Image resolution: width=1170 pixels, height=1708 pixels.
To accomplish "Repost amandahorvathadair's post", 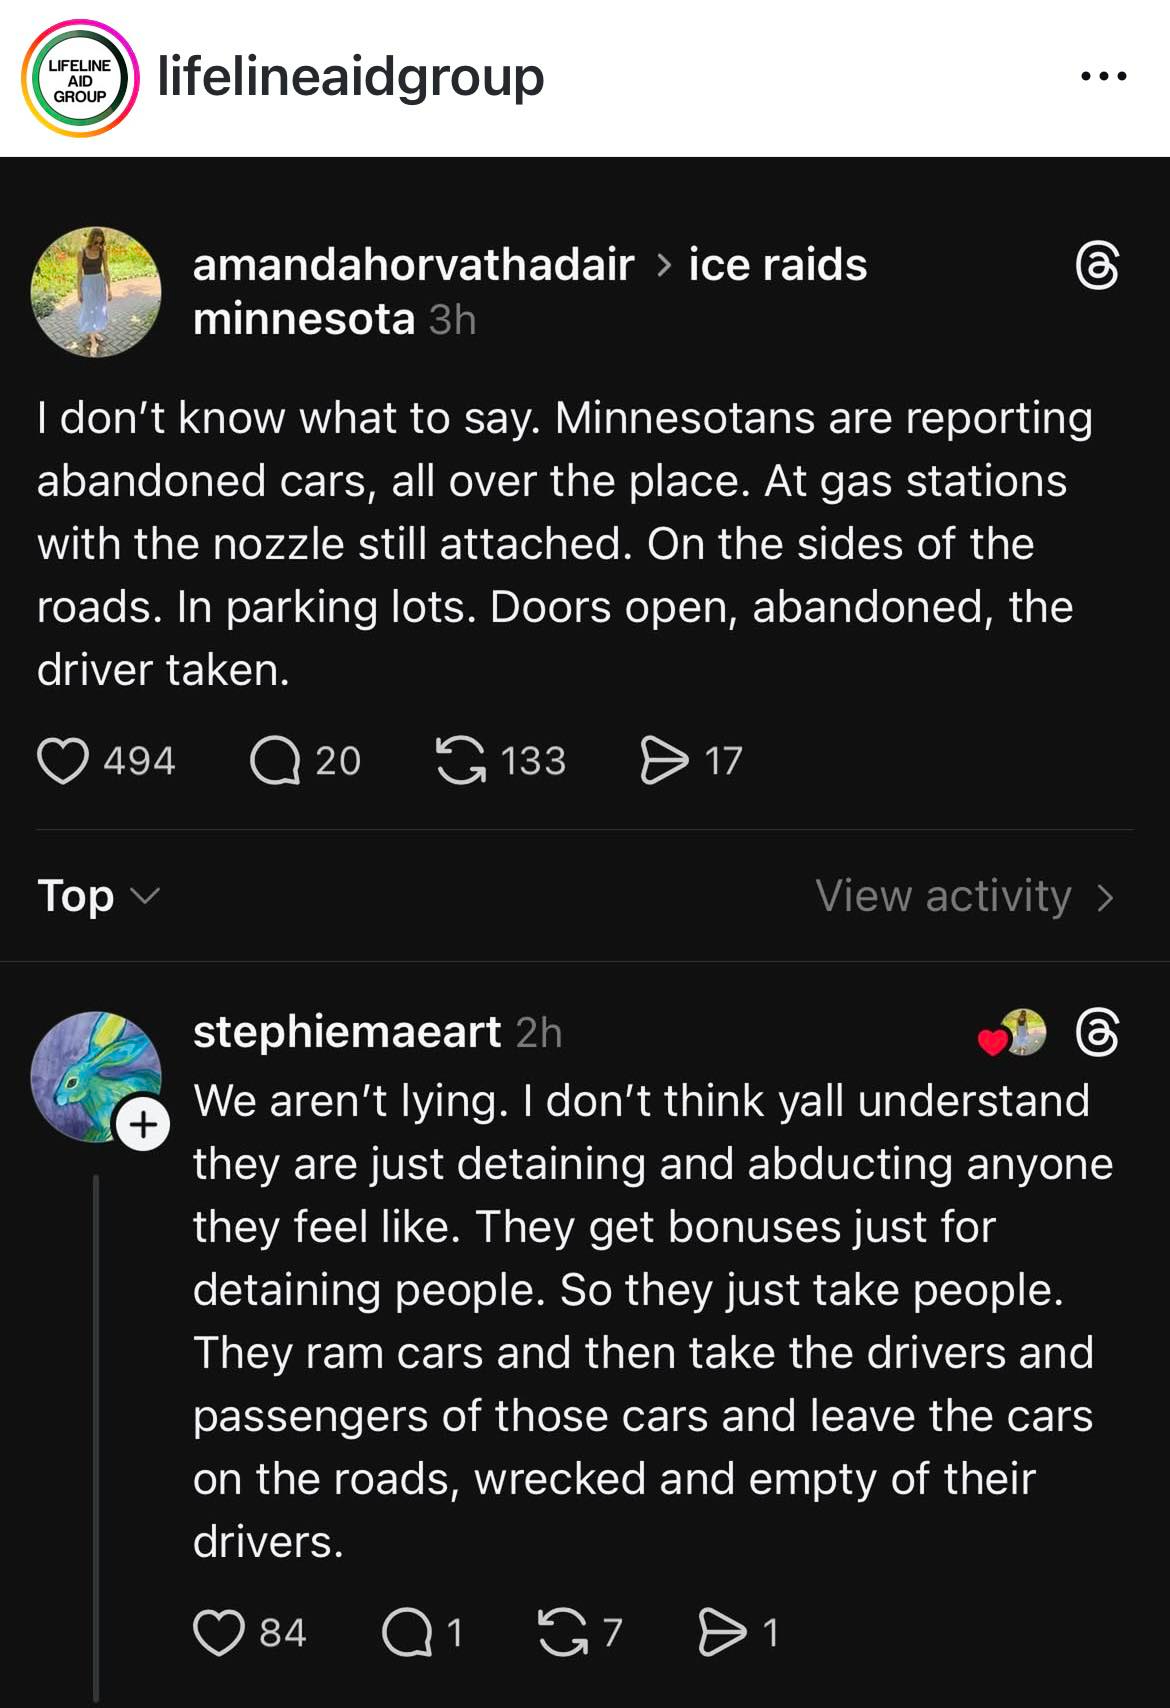I will (461, 760).
